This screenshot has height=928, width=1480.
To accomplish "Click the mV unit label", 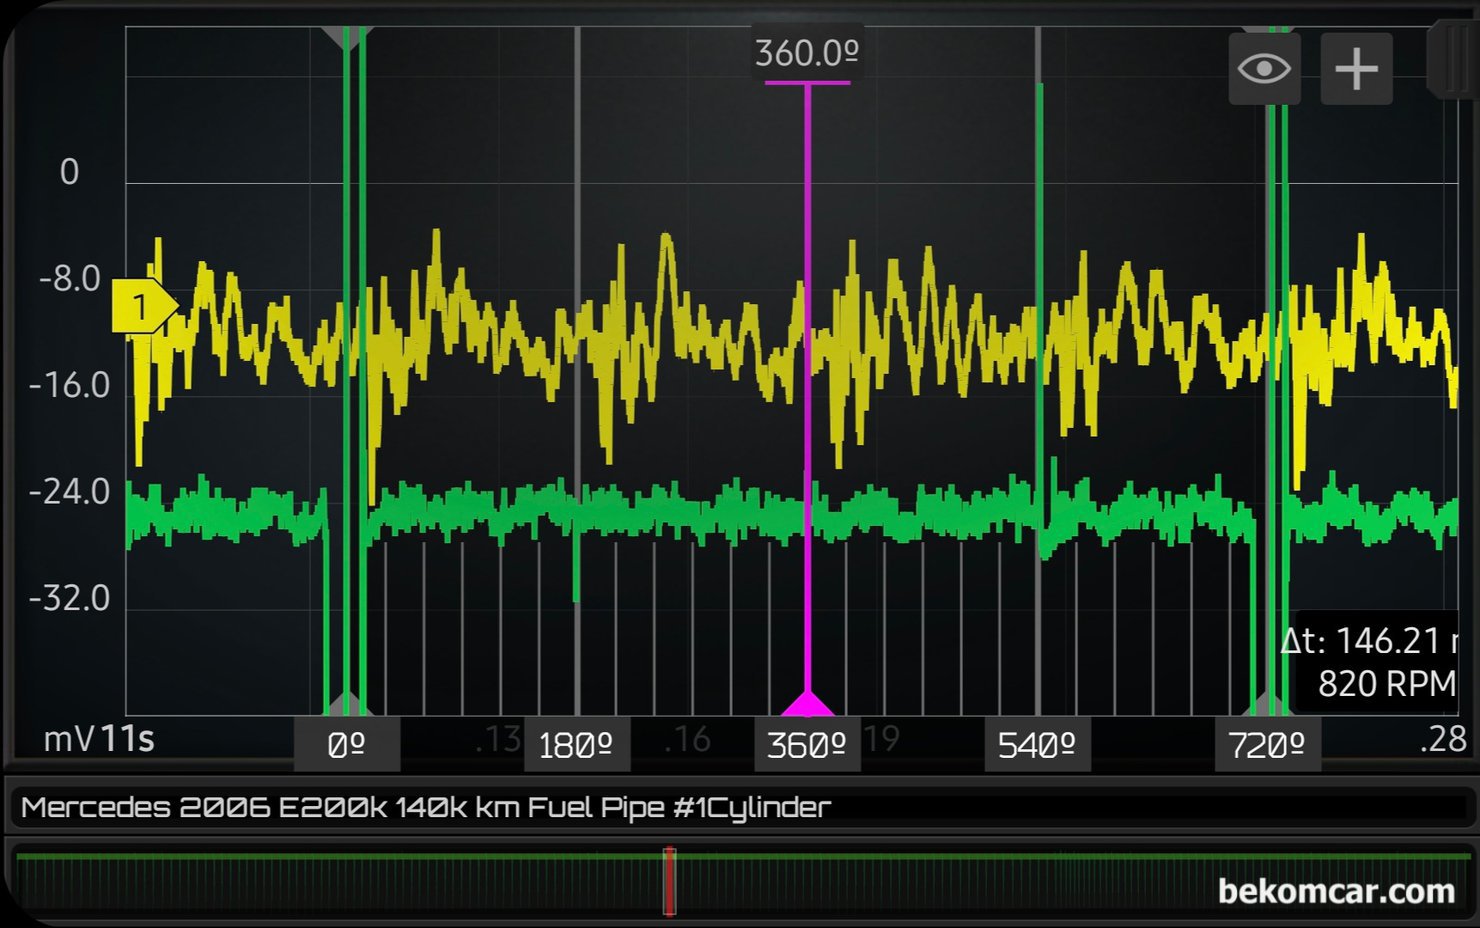I will (68, 740).
